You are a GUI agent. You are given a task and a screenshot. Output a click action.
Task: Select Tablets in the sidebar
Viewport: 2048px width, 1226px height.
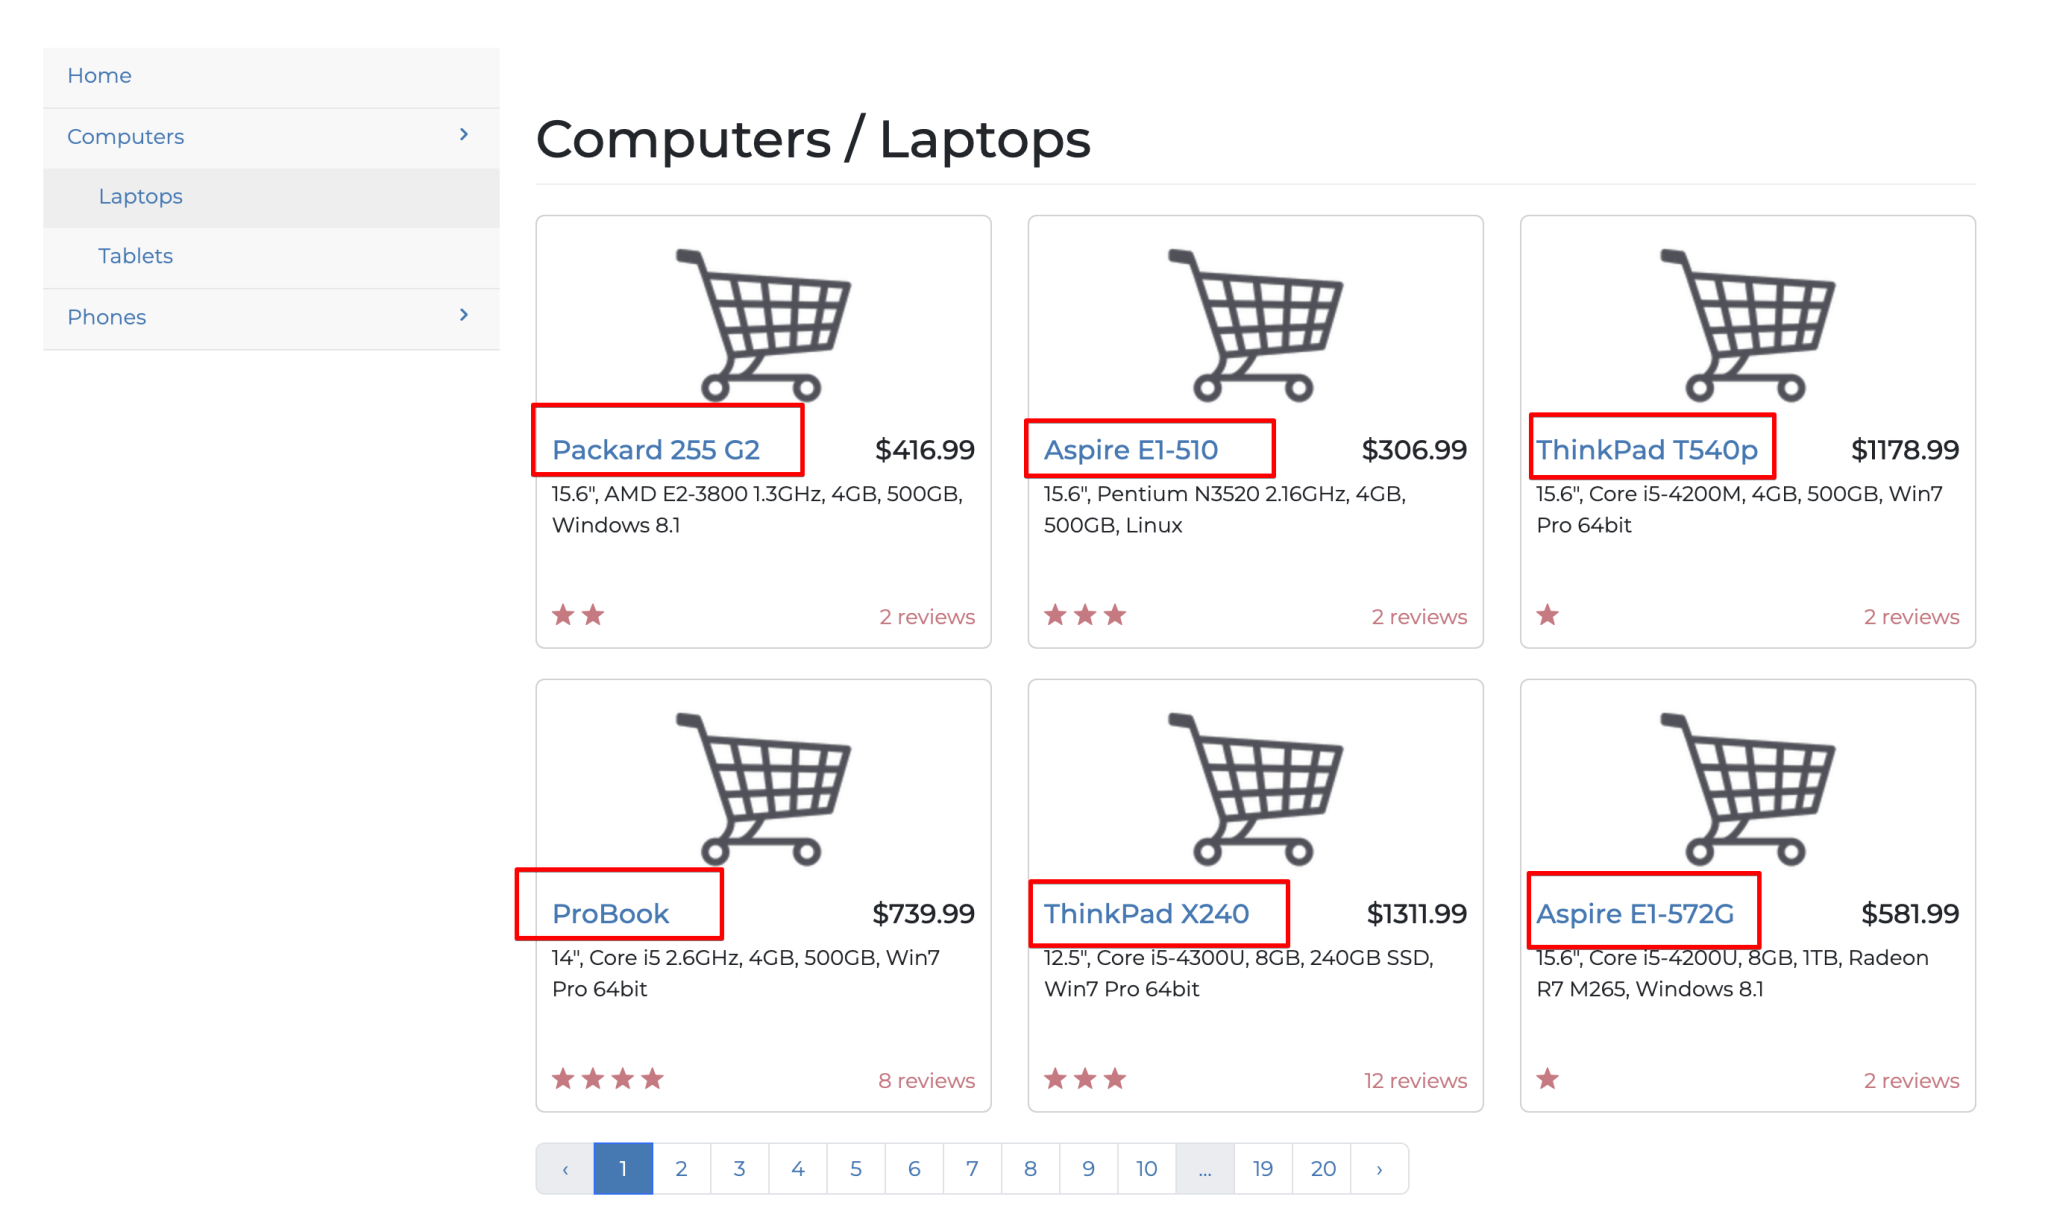pos(135,256)
